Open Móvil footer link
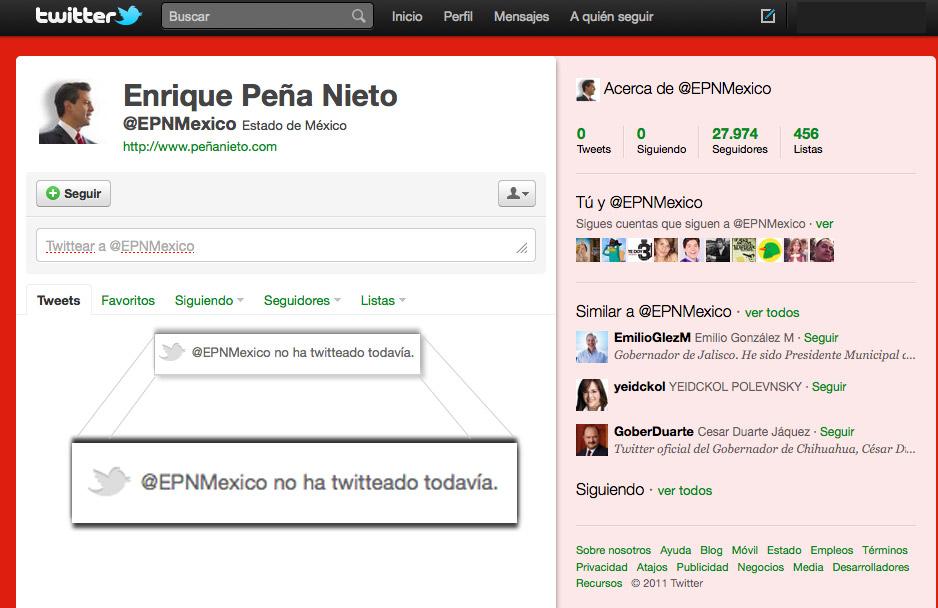The width and height of the screenshot is (938, 608). tap(745, 550)
